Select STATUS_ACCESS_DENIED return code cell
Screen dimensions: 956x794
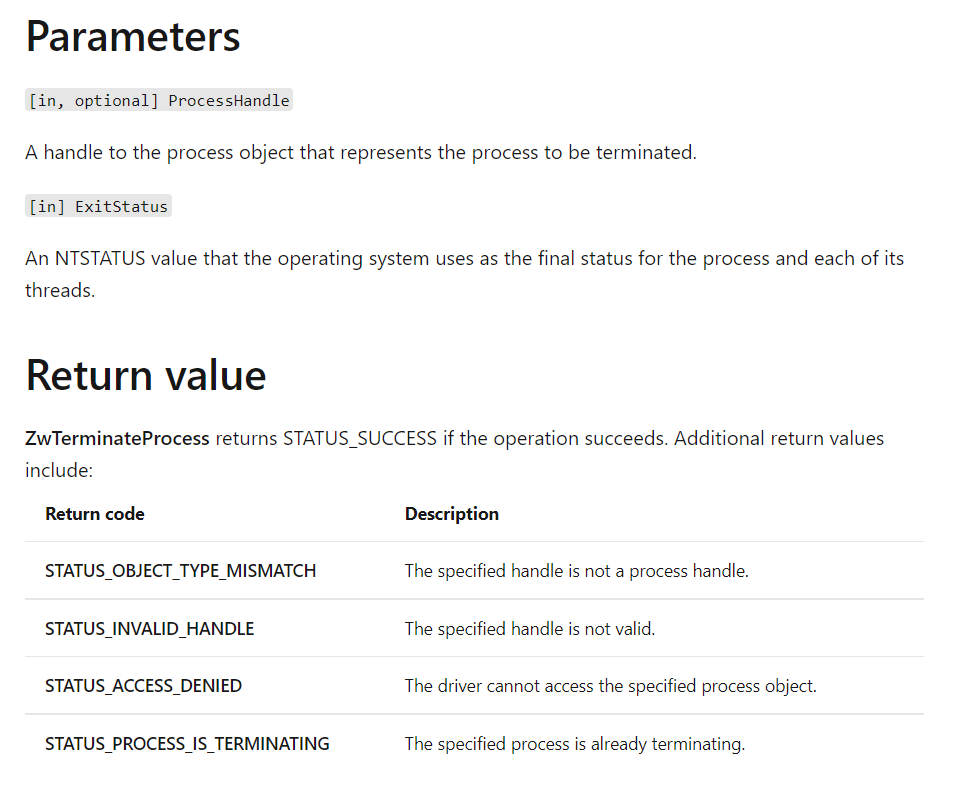143,686
